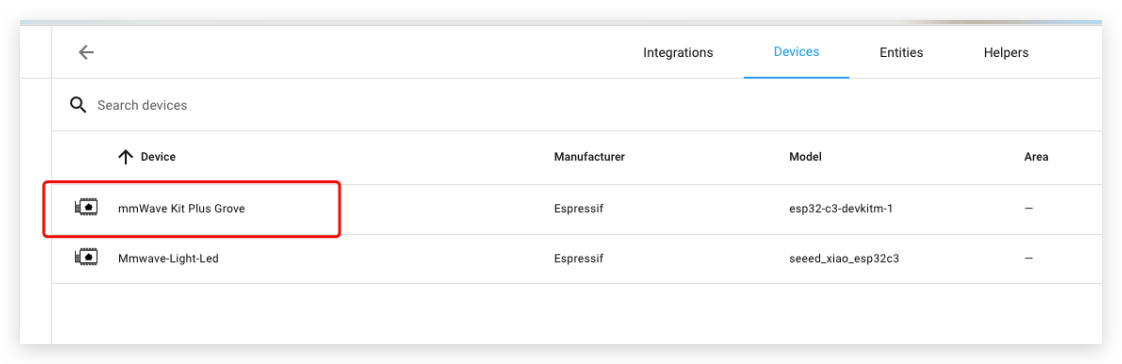Focus the Search devices field

[577, 105]
